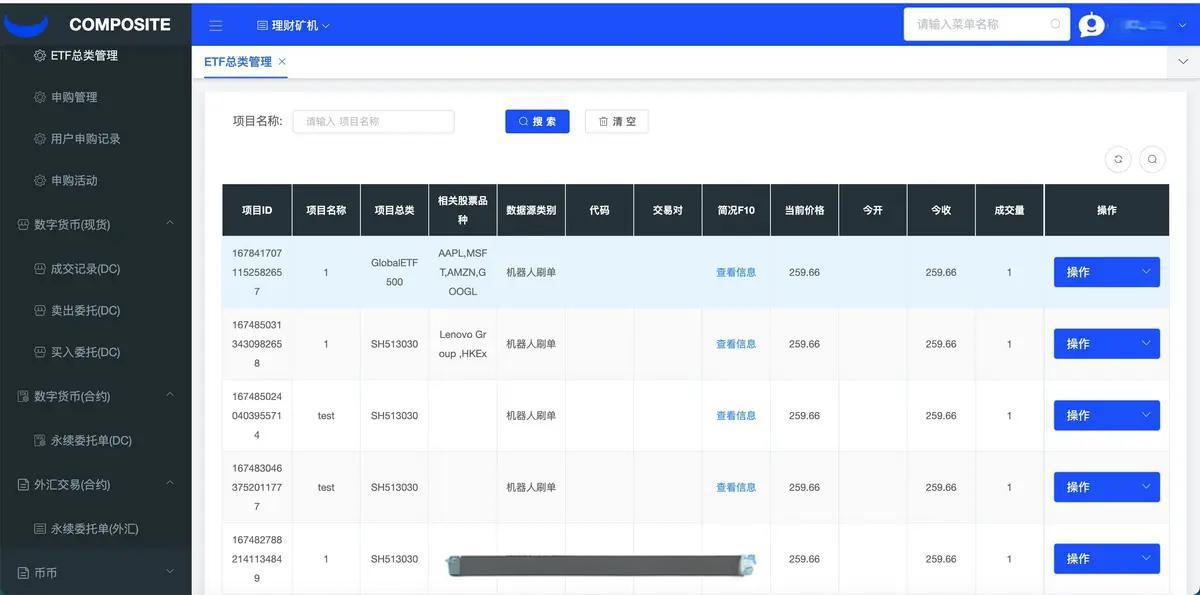This screenshot has height=595, width=1200.
Task: Toggle the sidebar hamburger menu icon
Action: [x=216, y=25]
